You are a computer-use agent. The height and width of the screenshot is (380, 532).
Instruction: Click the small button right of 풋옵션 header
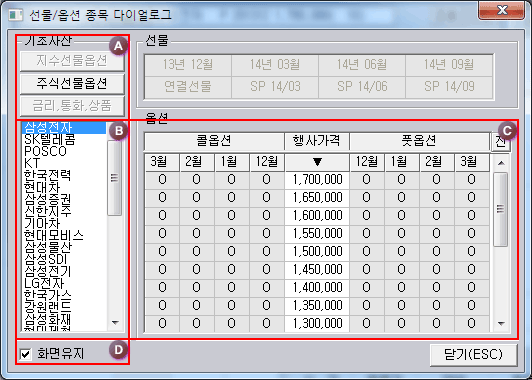click(x=501, y=142)
